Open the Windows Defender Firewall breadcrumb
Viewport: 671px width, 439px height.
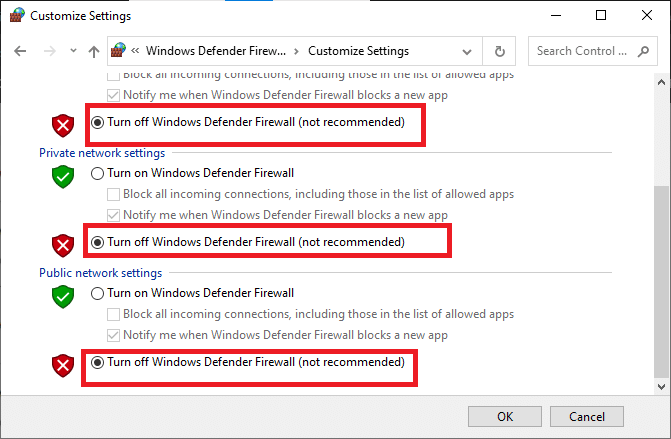(x=215, y=51)
